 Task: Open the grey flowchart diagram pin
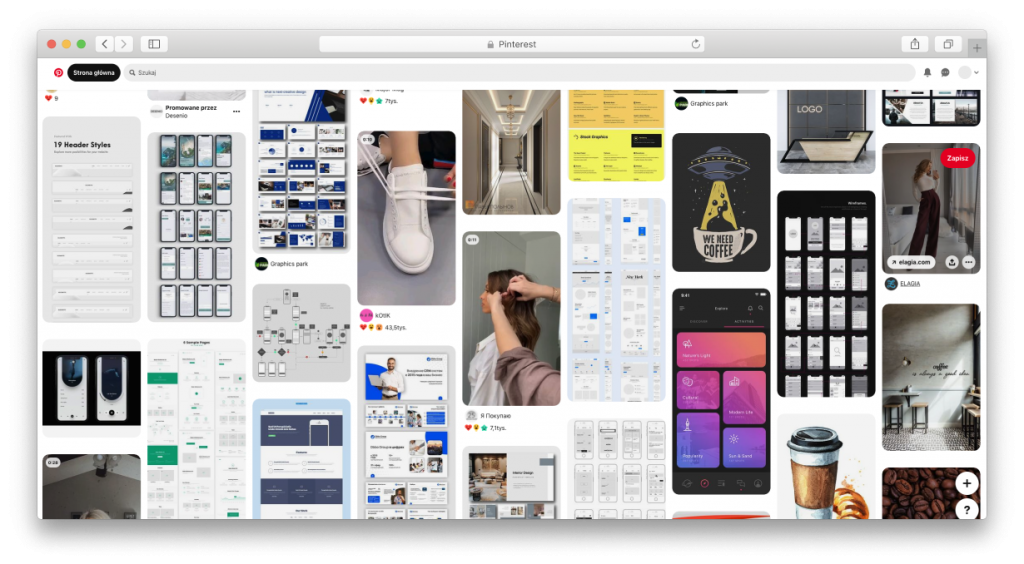coord(301,332)
